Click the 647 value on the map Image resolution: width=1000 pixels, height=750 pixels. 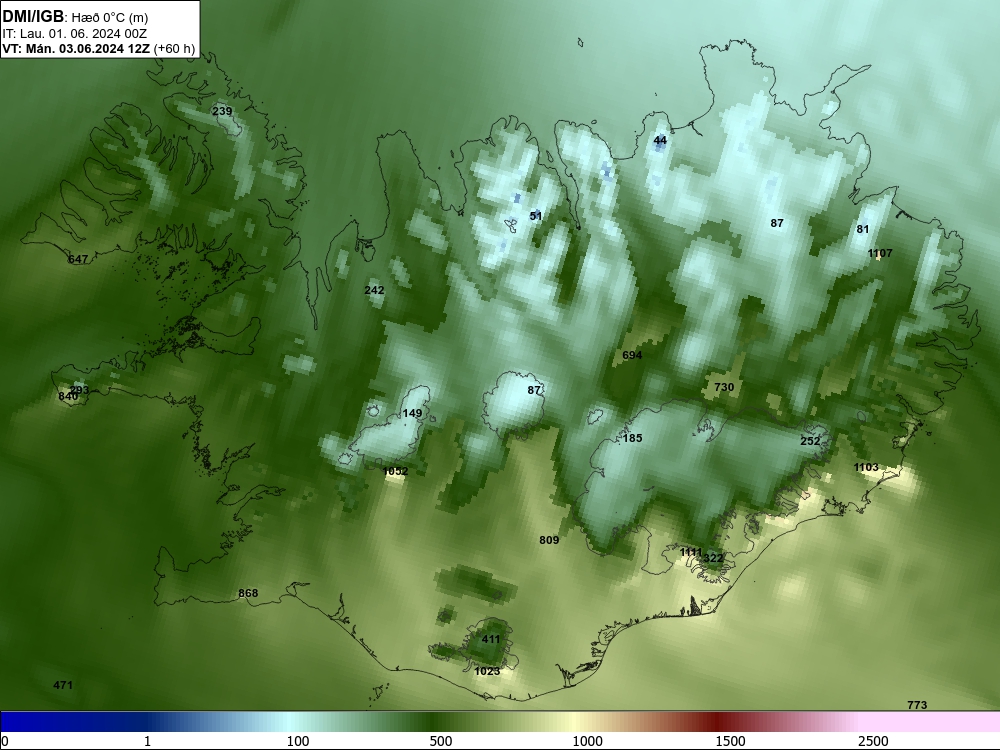click(x=78, y=259)
